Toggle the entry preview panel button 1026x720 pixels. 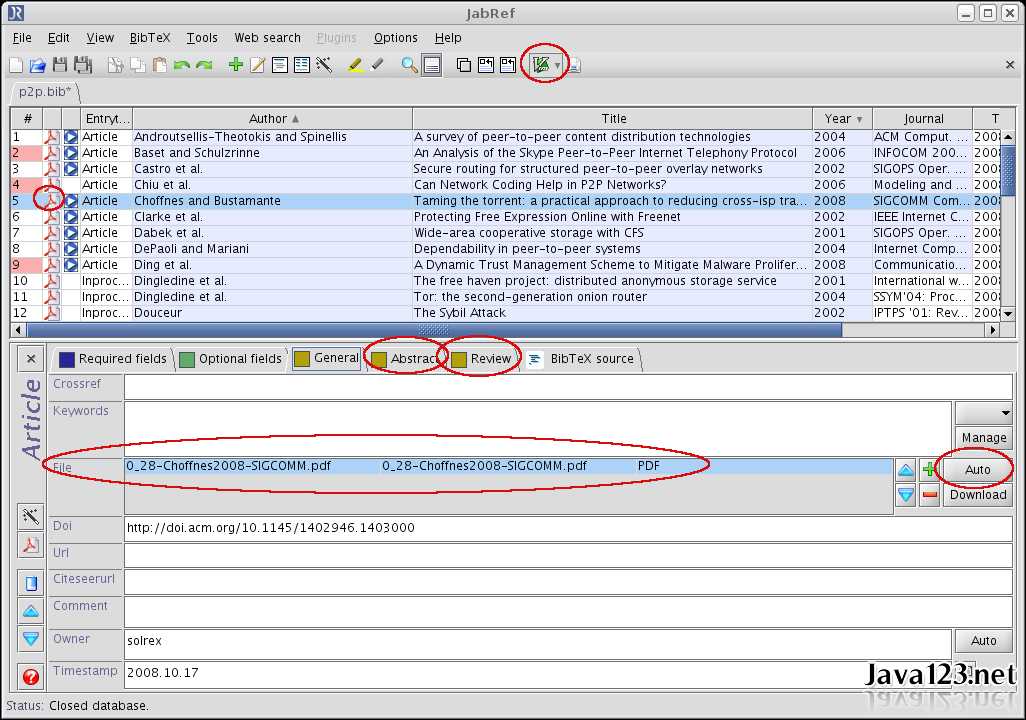click(x=431, y=65)
